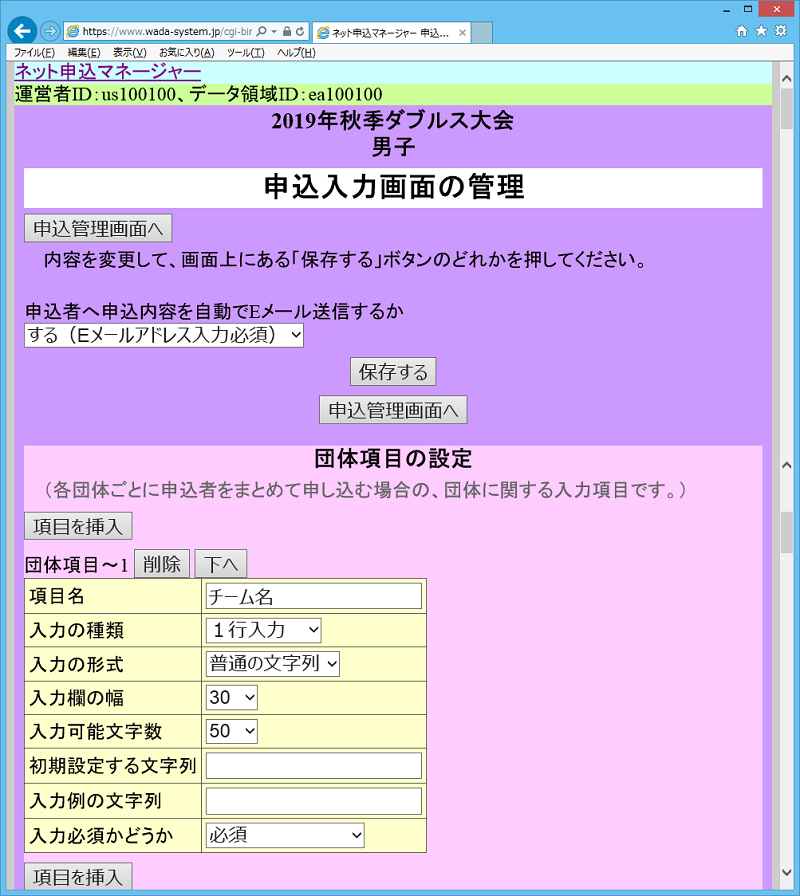Open the お気に入り(A) menu
Viewport: 800px width, 896px height.
(x=186, y=53)
